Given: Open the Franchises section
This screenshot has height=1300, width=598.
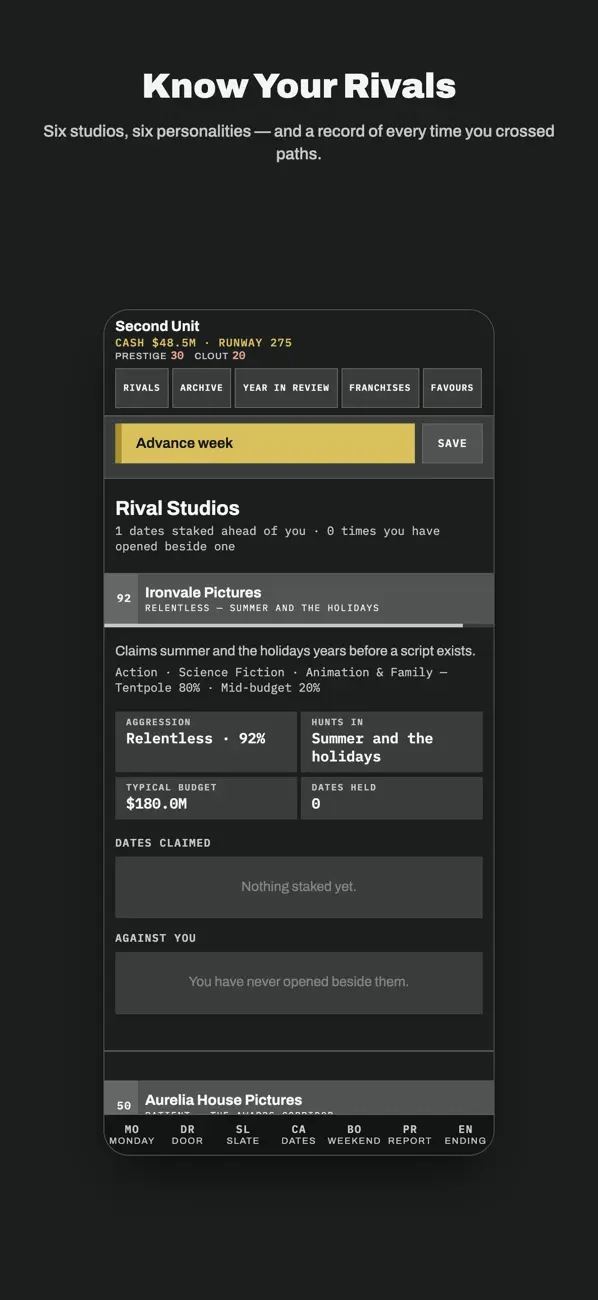Looking at the screenshot, I should pyautogui.click(x=380, y=388).
